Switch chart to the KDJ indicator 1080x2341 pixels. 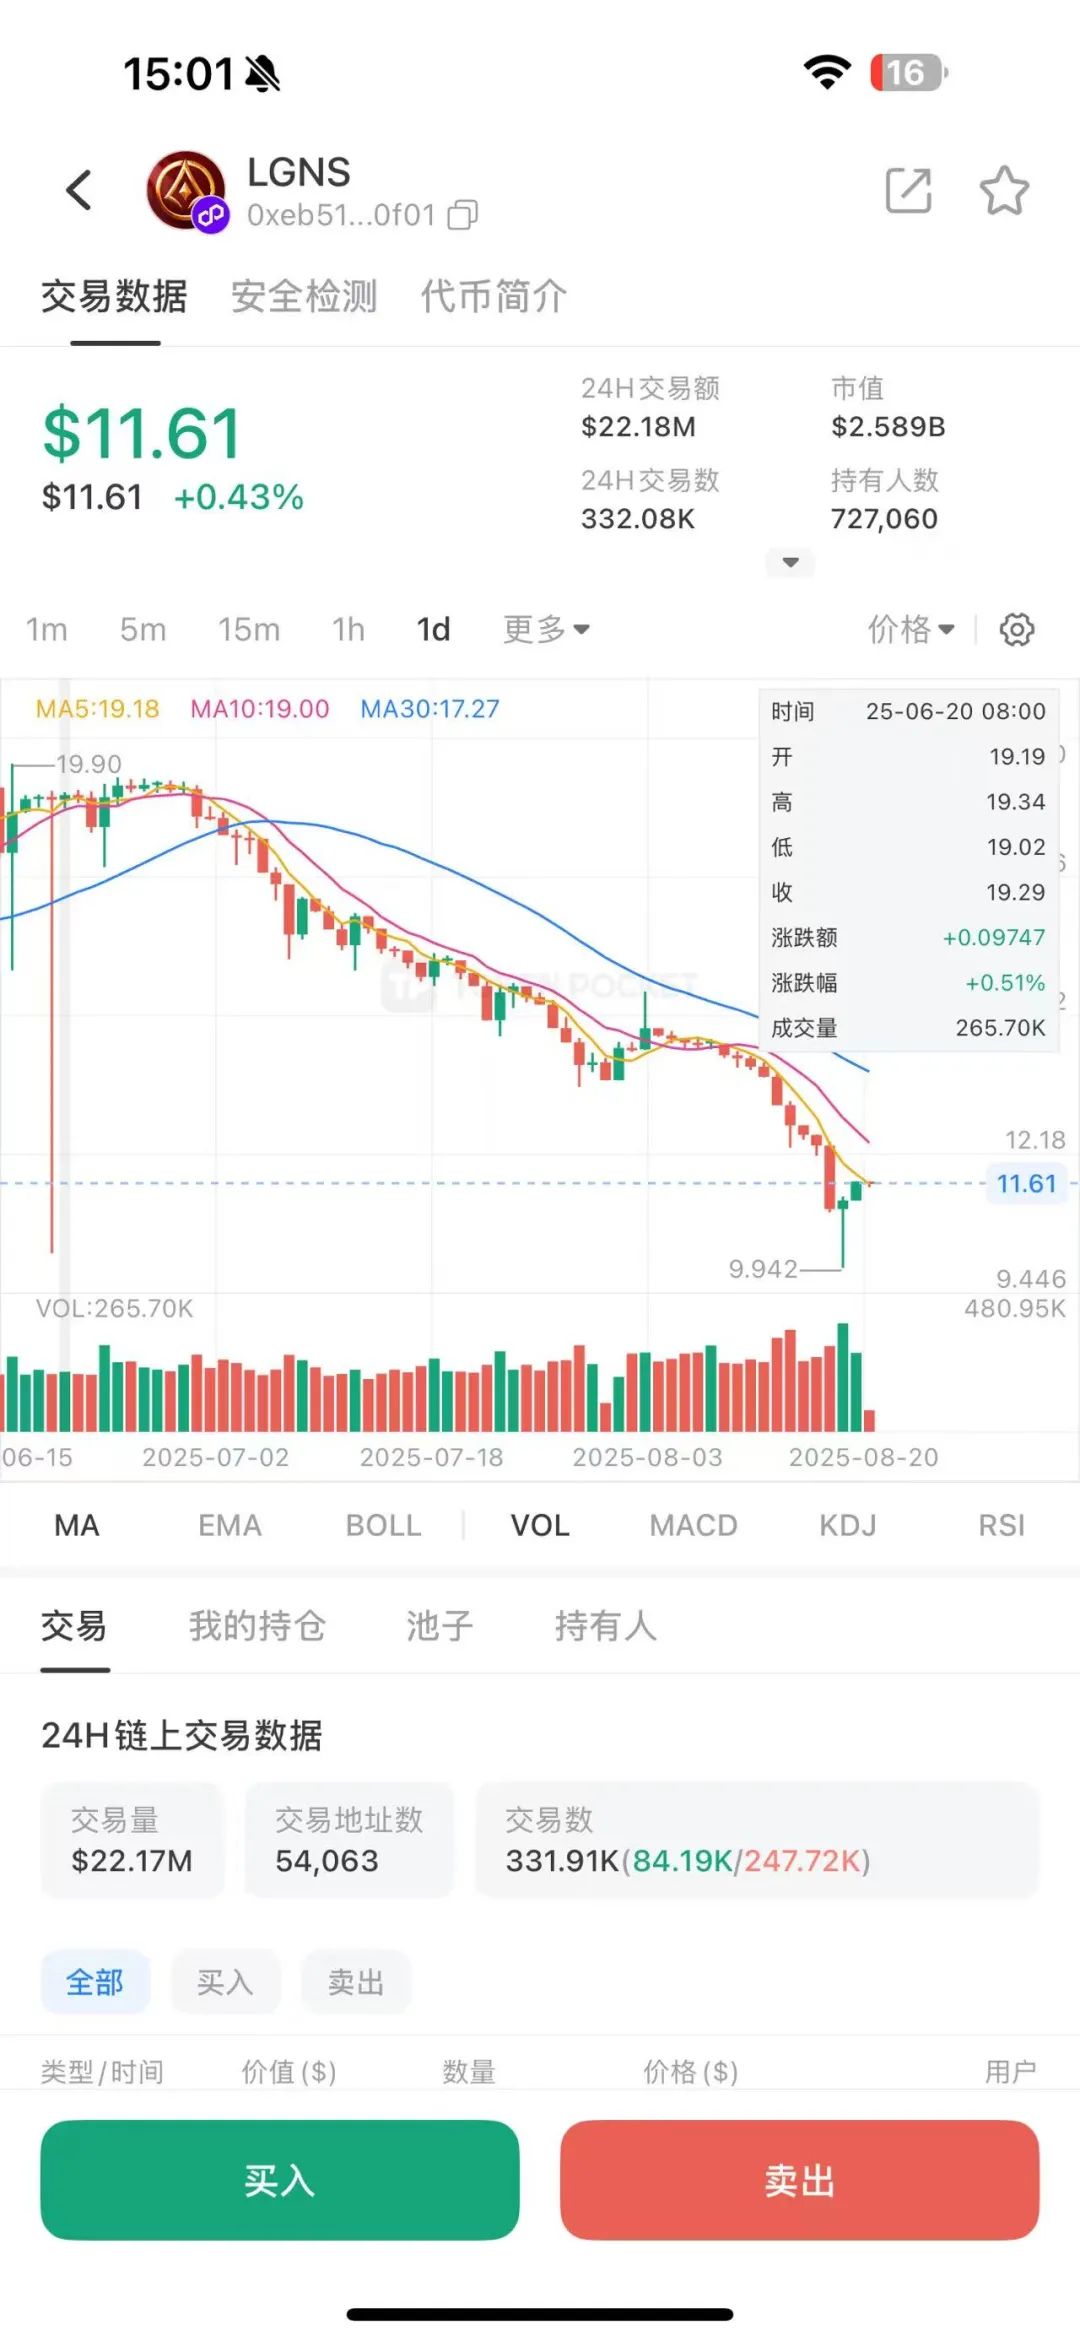(847, 1524)
